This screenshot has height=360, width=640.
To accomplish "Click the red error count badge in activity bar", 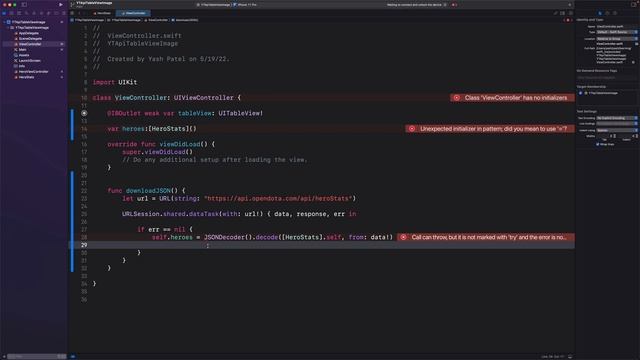I will click(454, 4).
